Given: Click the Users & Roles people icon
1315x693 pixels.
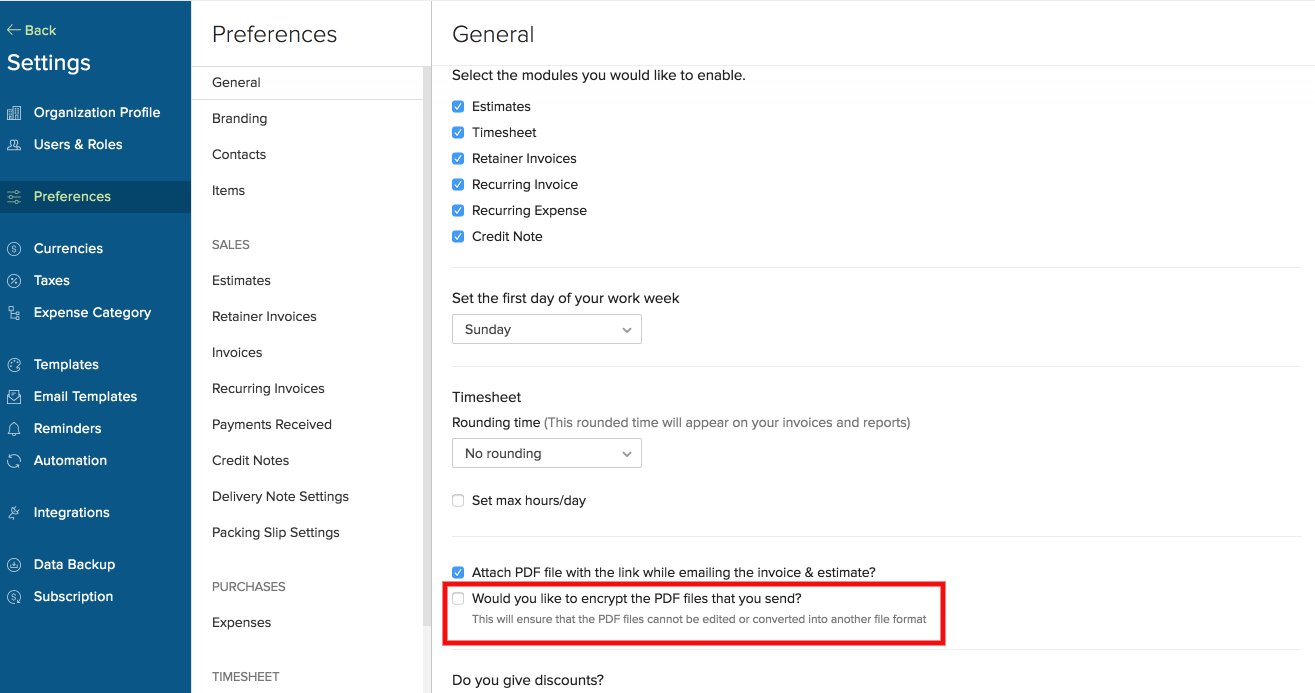Looking at the screenshot, I should [x=14, y=145].
